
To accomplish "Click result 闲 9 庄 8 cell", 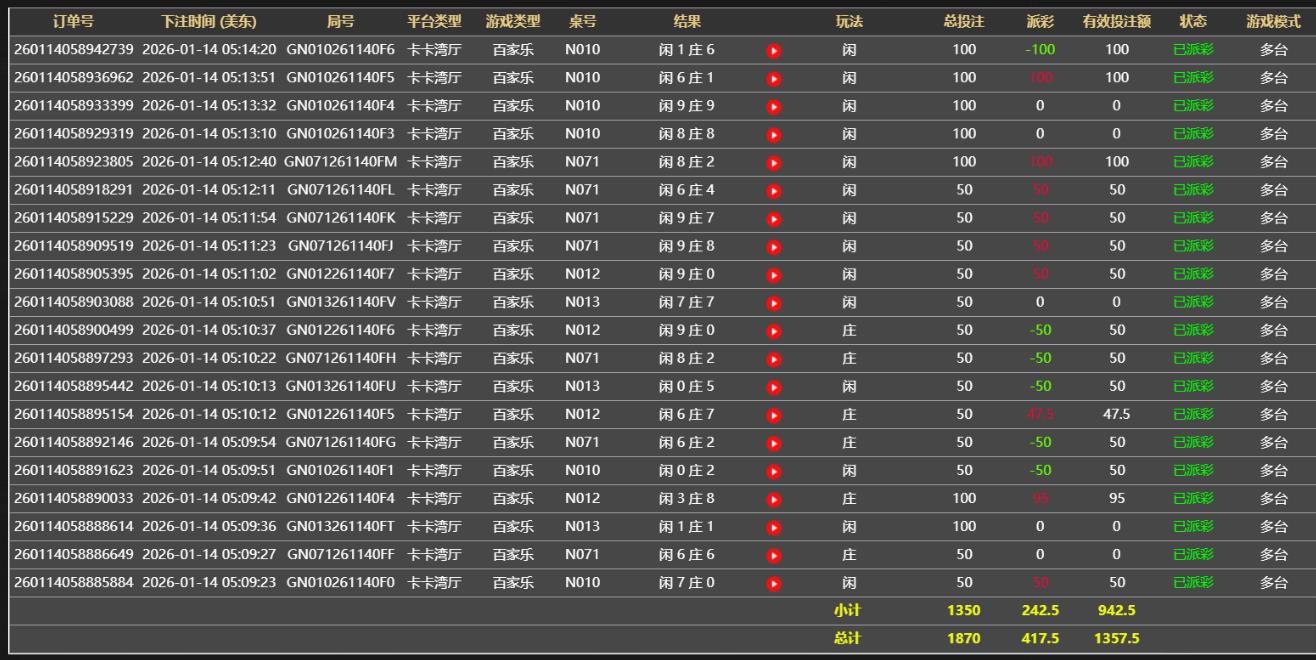I will [x=686, y=245].
